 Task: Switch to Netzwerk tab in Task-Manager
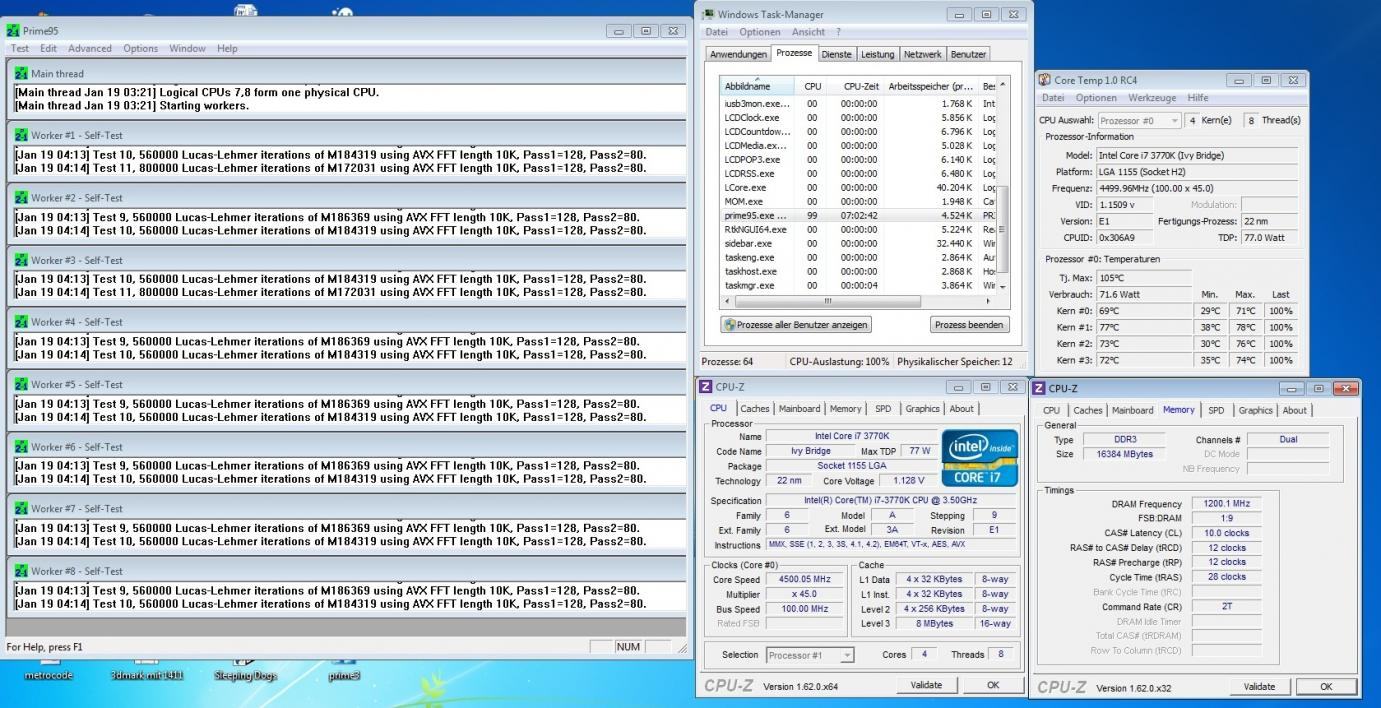(922, 54)
